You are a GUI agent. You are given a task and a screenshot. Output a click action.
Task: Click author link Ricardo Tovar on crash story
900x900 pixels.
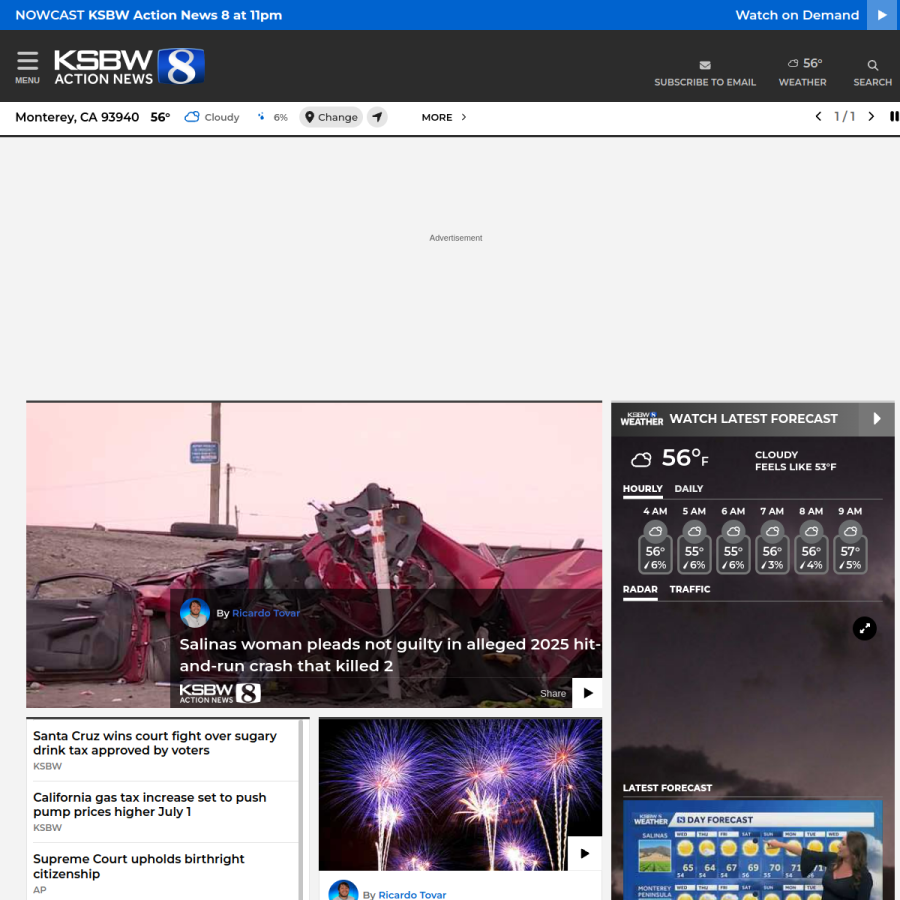pos(266,613)
